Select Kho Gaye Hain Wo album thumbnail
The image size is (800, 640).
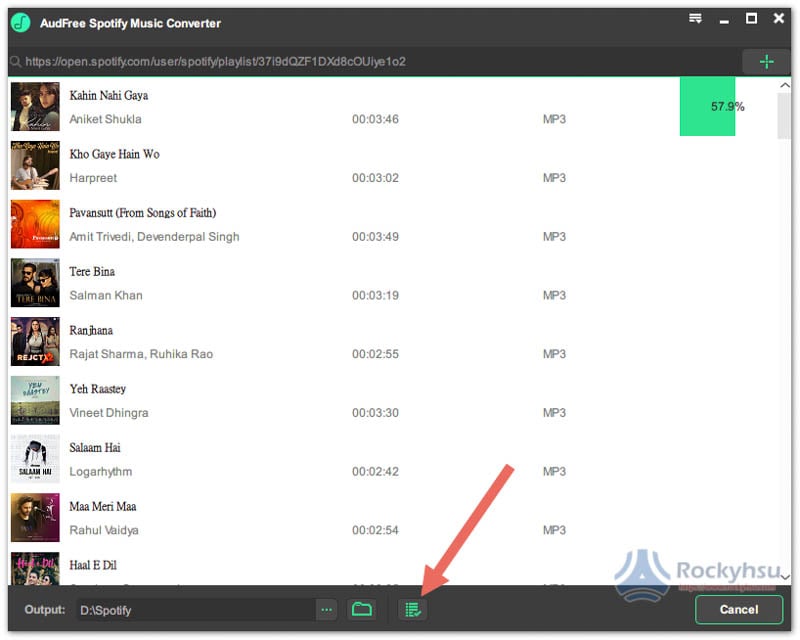pyautogui.click(x=35, y=165)
